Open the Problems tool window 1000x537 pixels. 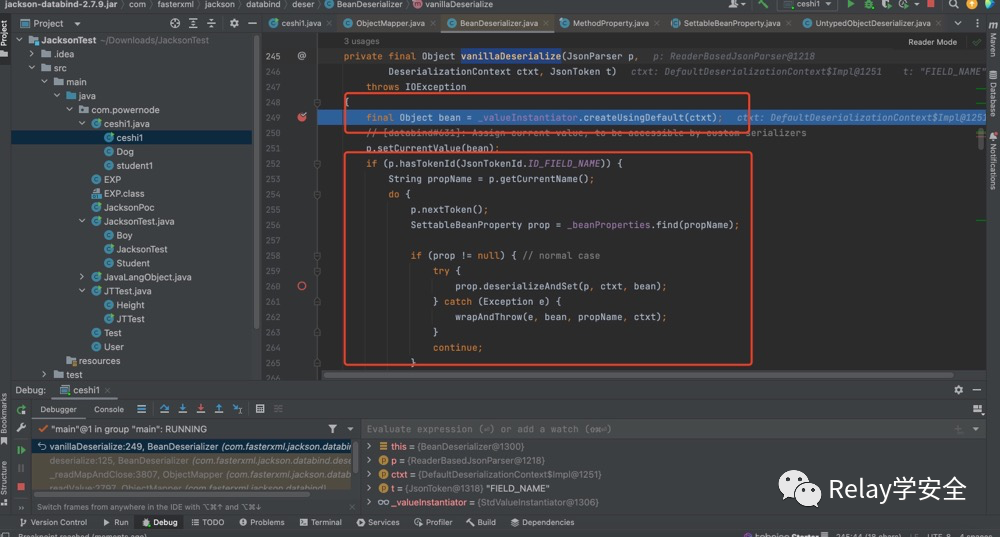(x=261, y=522)
